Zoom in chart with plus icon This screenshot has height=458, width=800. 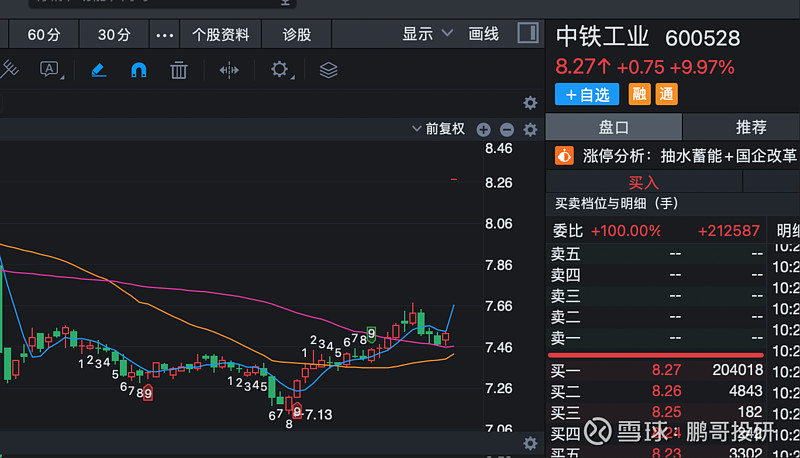pos(484,129)
